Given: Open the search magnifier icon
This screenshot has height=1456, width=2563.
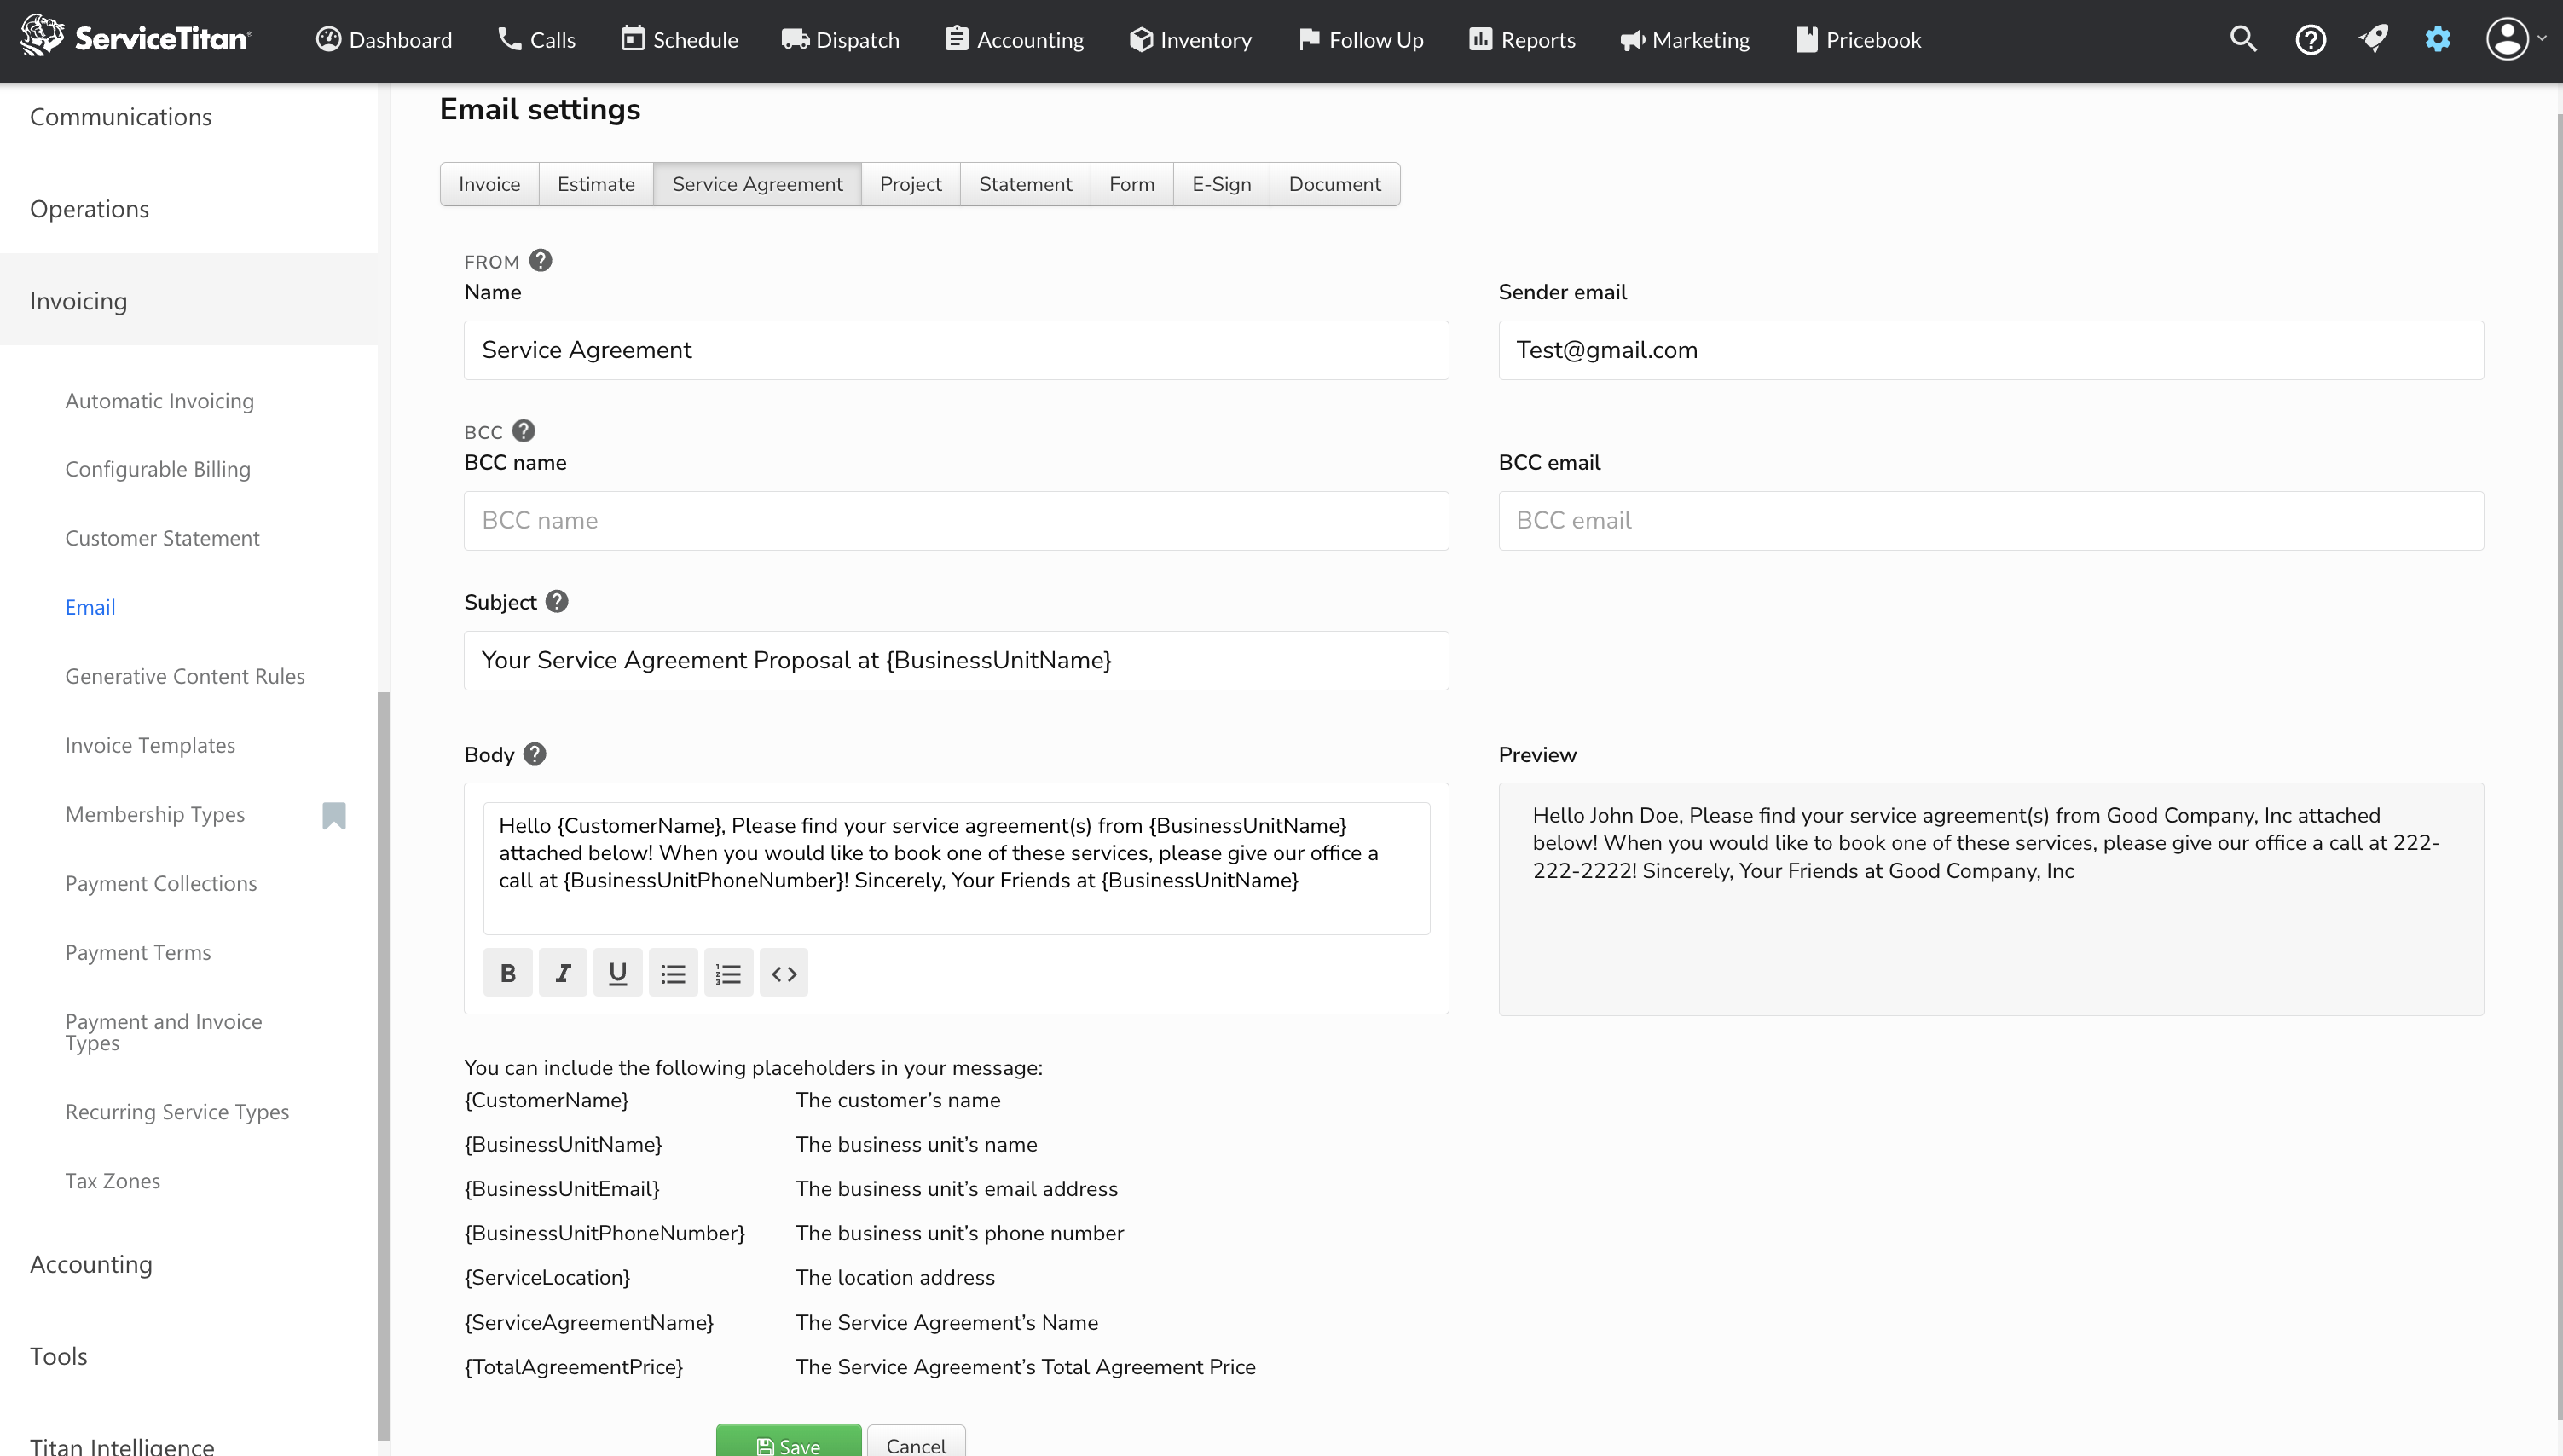Looking at the screenshot, I should (x=2243, y=39).
